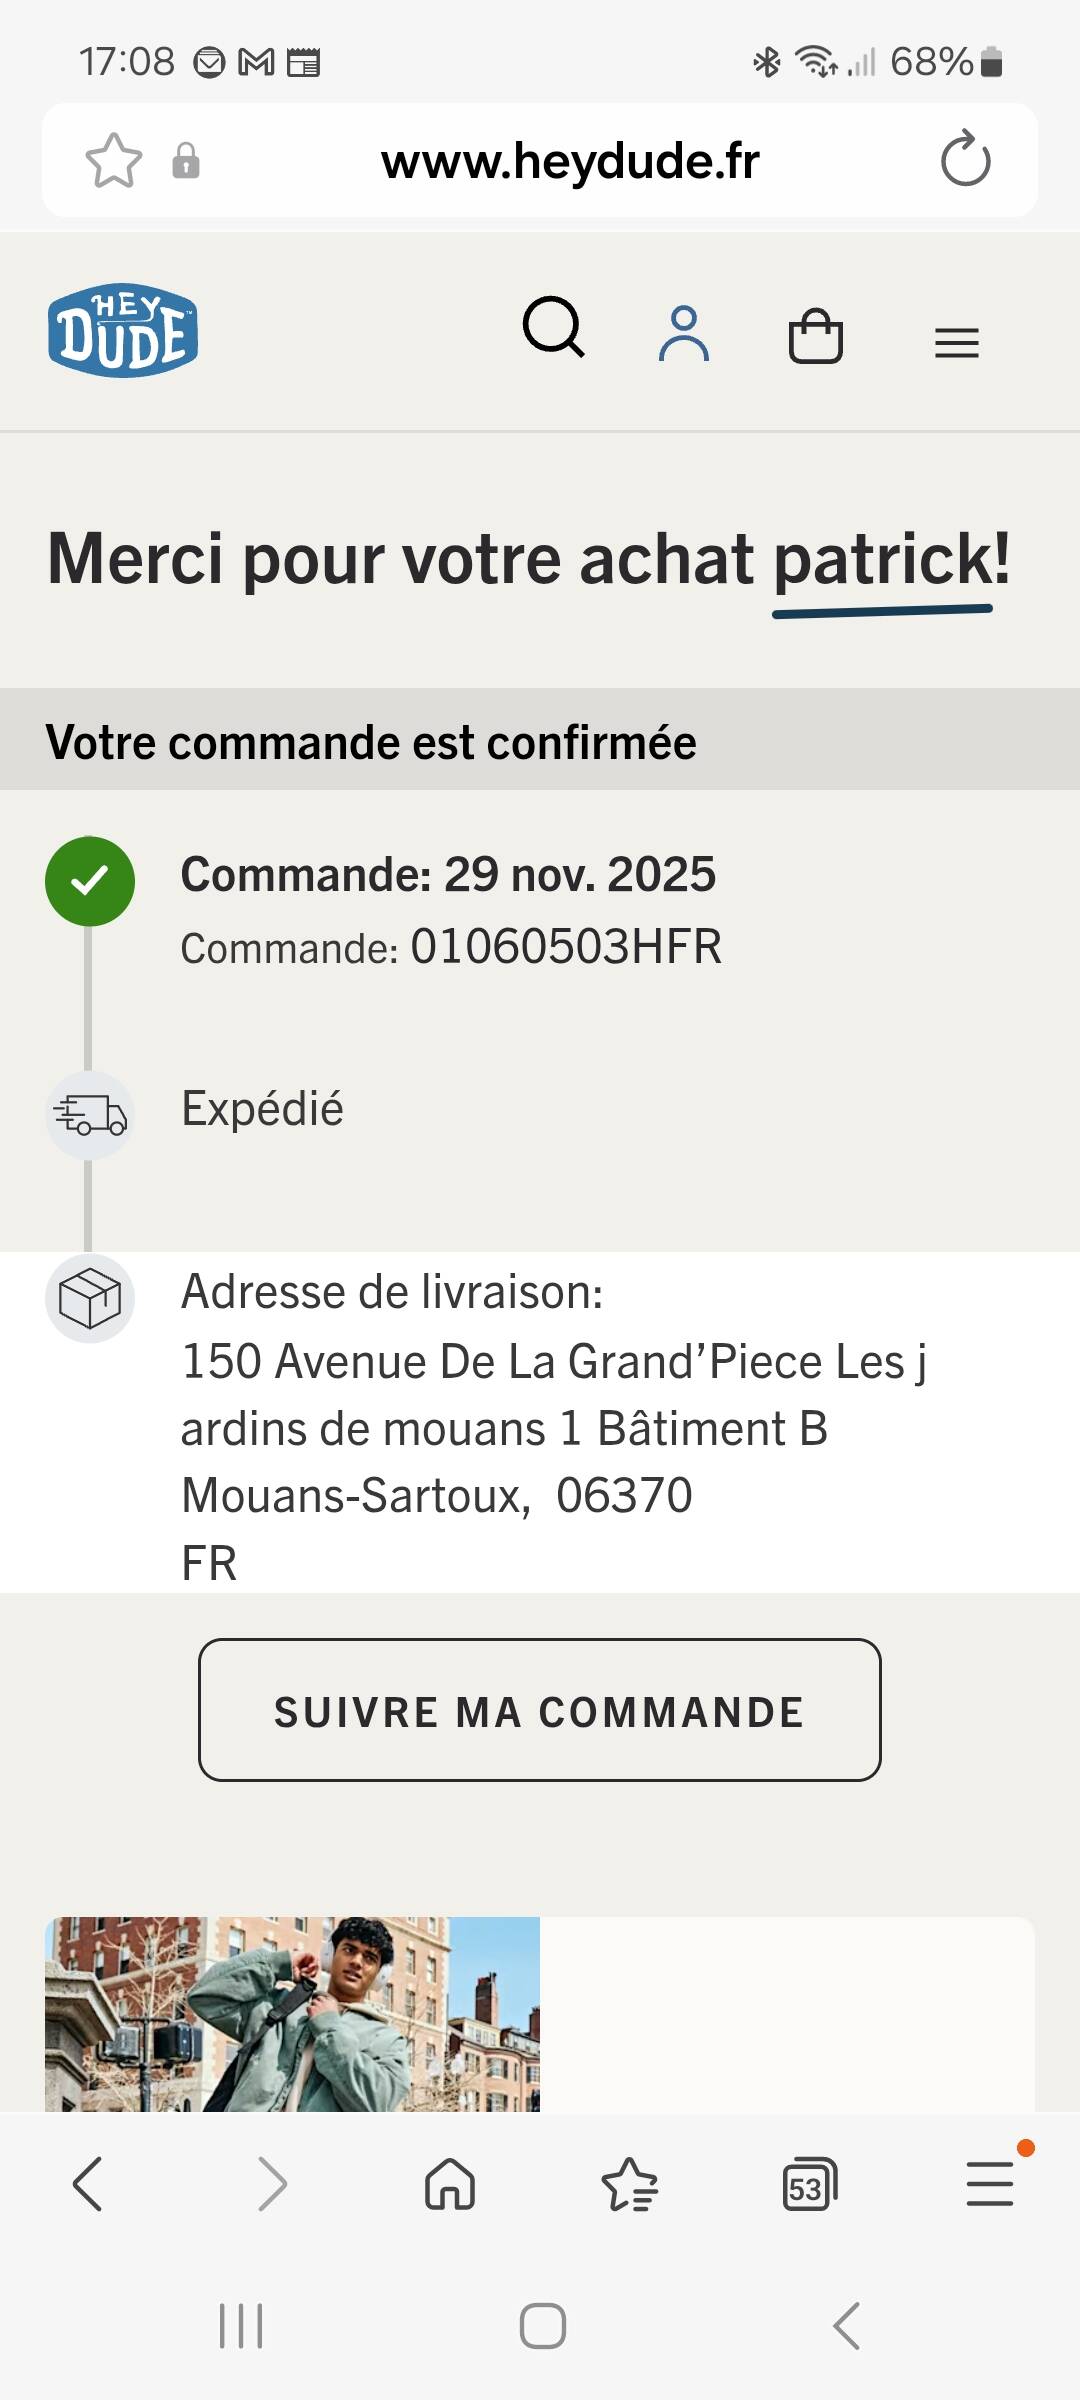The height and width of the screenshot is (2400, 1080).
Task: Open browser tools menu with orange dot
Action: tap(990, 2183)
